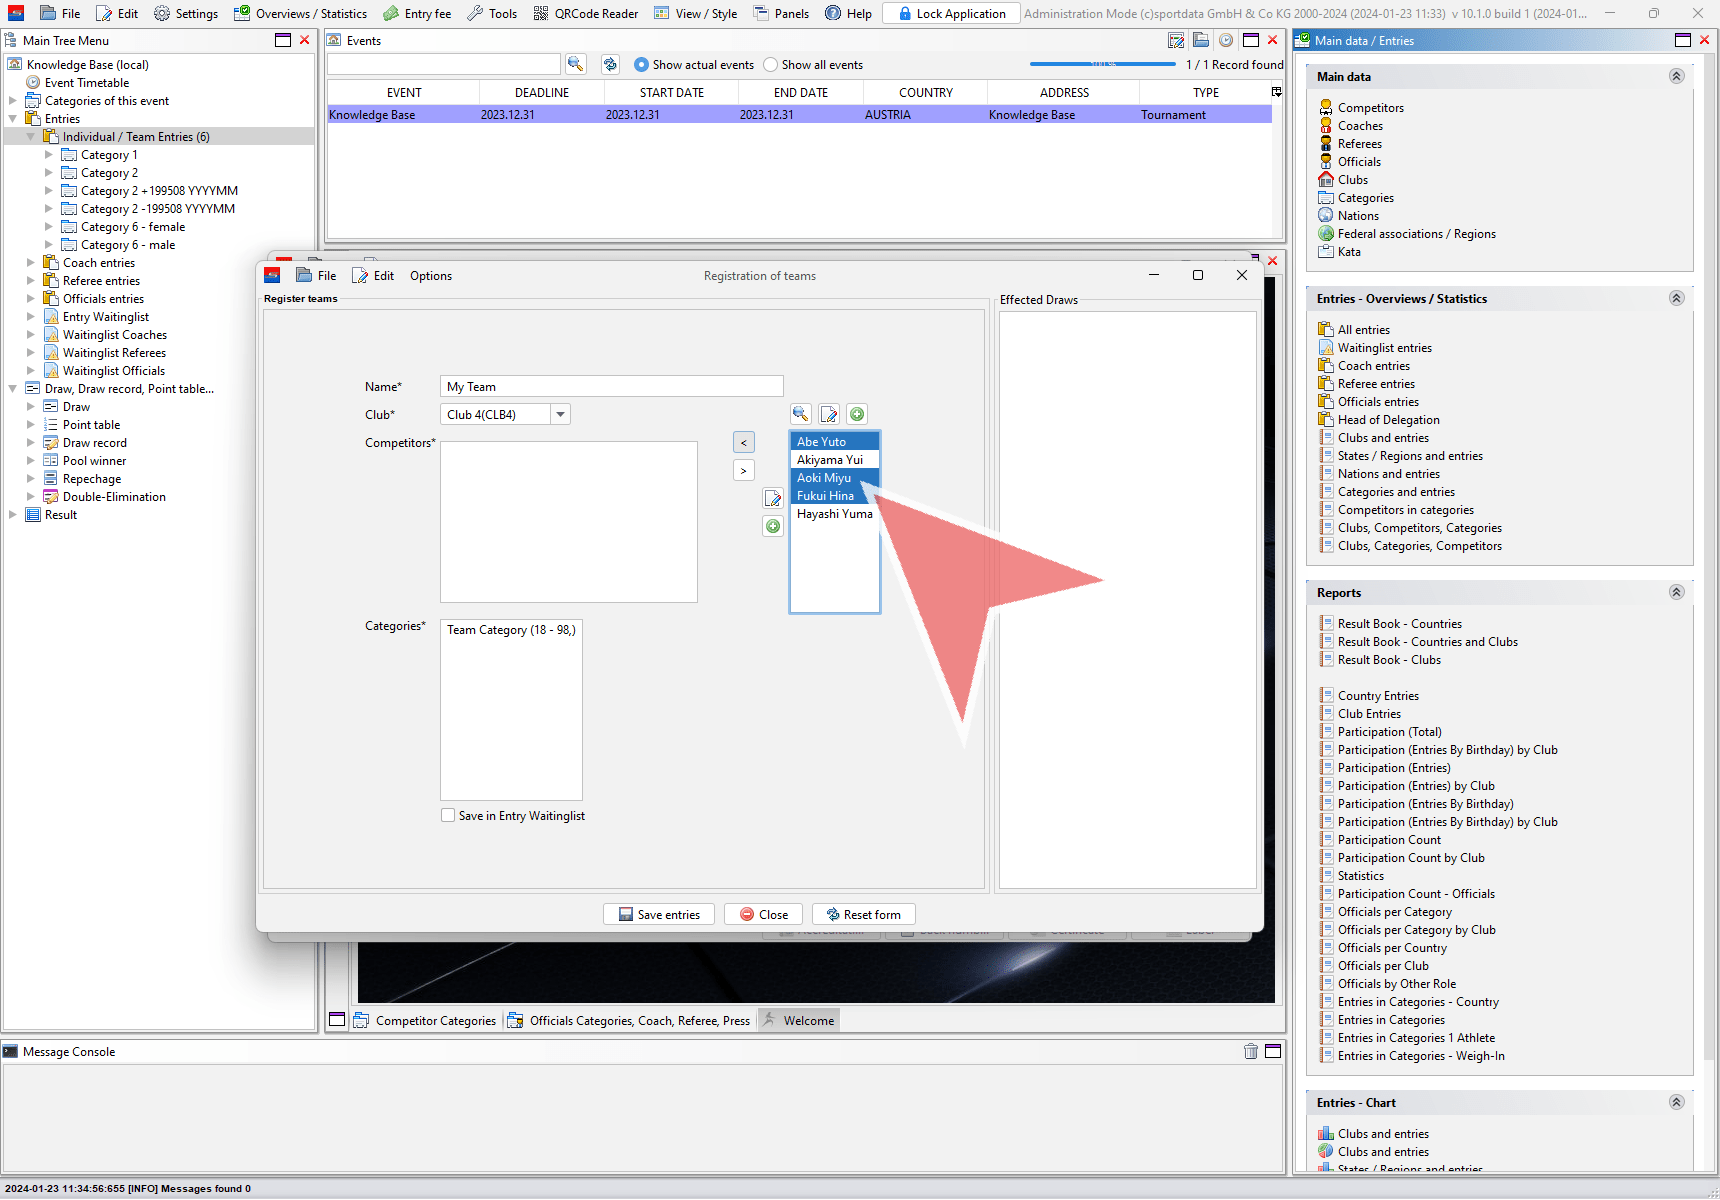Click the blue progress bar in Events panel
This screenshot has height=1200, width=1720.
pyautogui.click(x=1102, y=64)
